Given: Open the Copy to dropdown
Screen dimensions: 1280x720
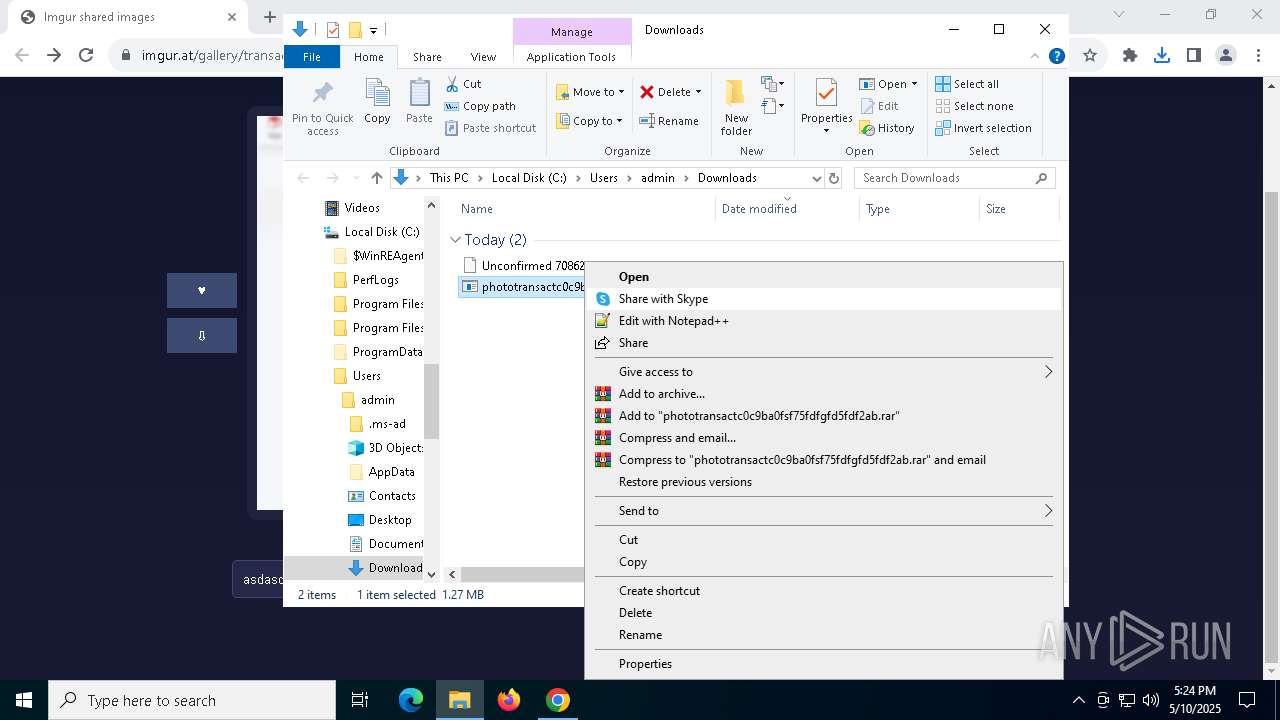Looking at the screenshot, I should click(590, 121).
